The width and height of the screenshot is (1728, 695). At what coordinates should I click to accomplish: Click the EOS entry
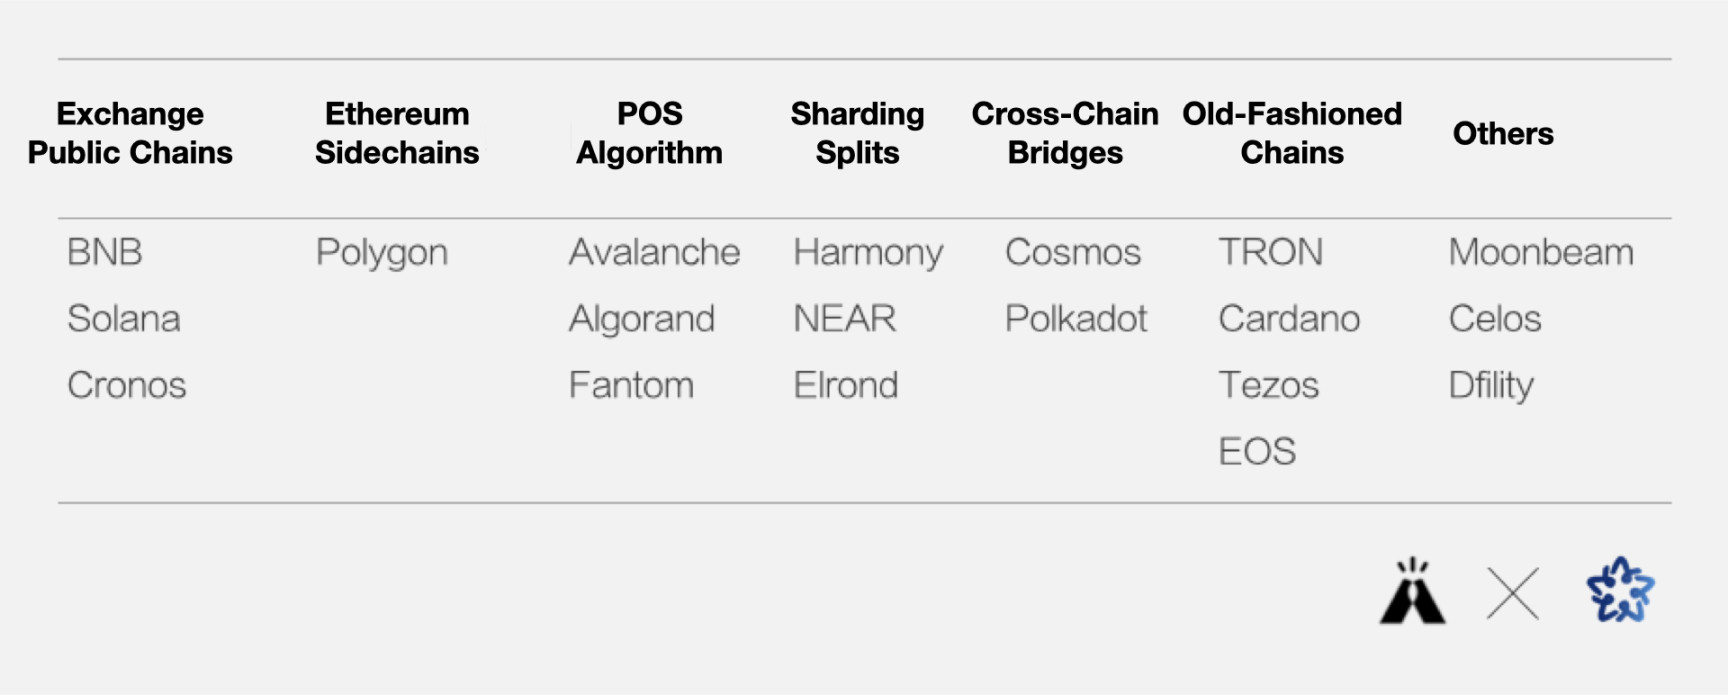[x=1257, y=451]
